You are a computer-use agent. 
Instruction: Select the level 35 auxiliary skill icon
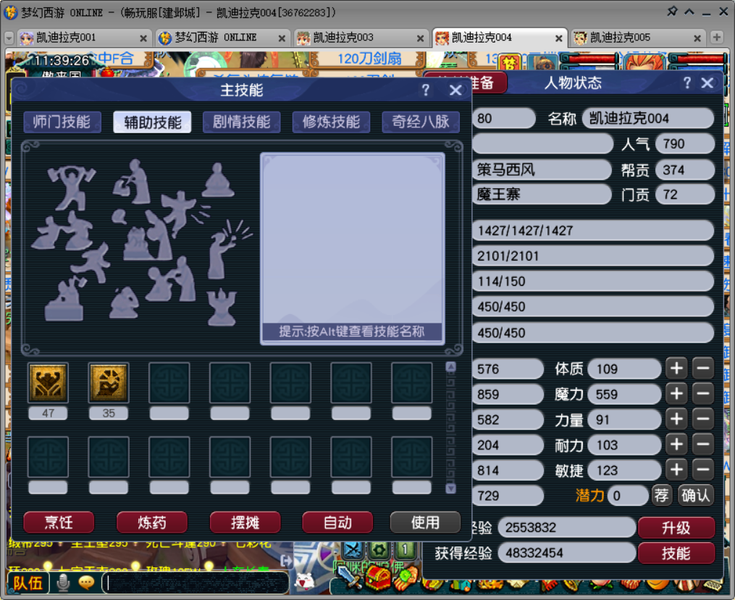tap(108, 382)
